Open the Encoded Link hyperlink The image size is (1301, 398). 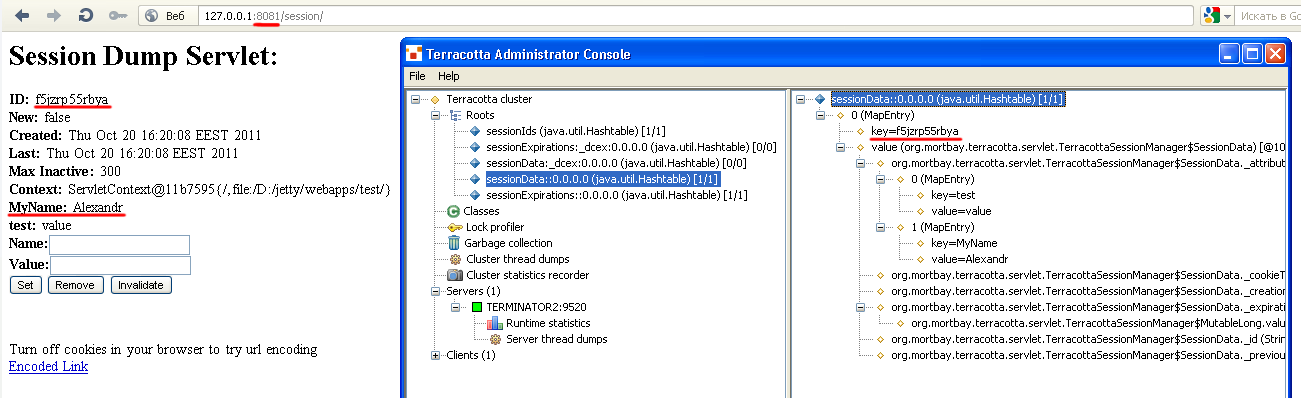pyautogui.click(x=48, y=366)
